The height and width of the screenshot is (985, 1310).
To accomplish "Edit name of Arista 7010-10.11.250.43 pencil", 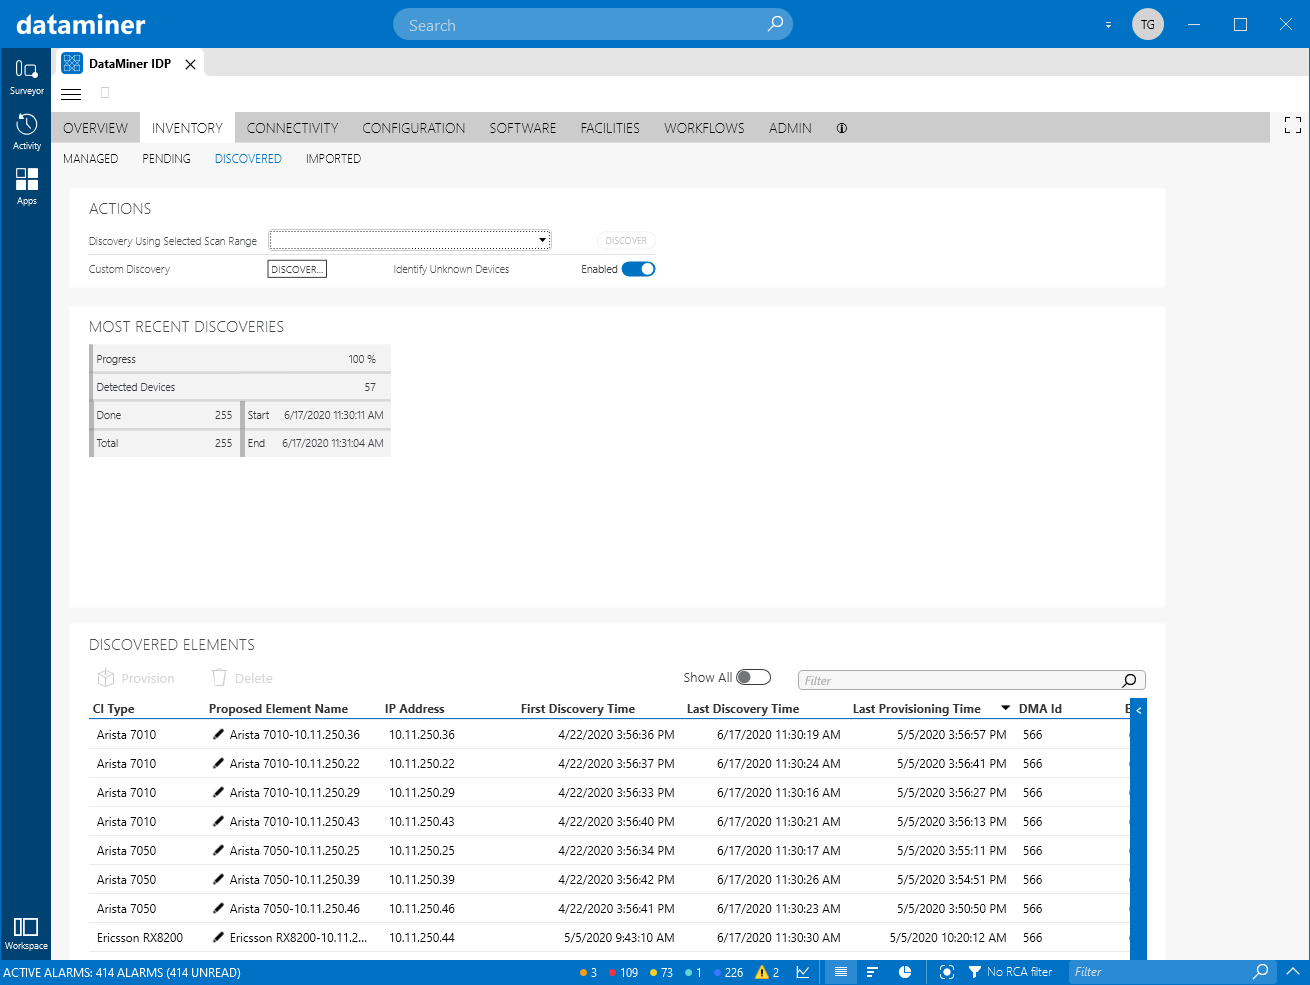I will tap(218, 821).
